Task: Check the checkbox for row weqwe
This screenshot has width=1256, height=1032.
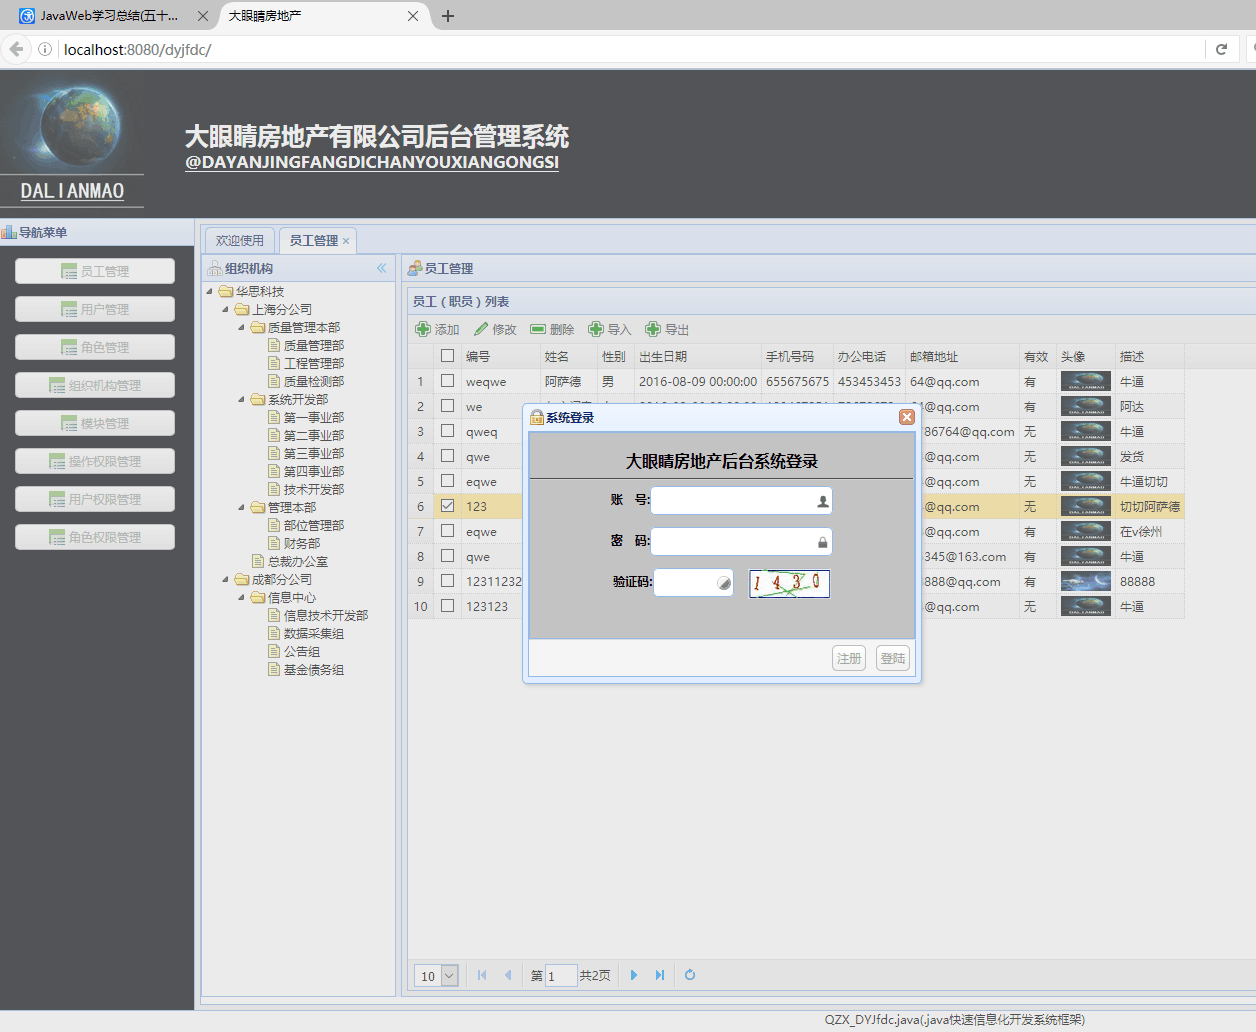Action: coord(448,381)
